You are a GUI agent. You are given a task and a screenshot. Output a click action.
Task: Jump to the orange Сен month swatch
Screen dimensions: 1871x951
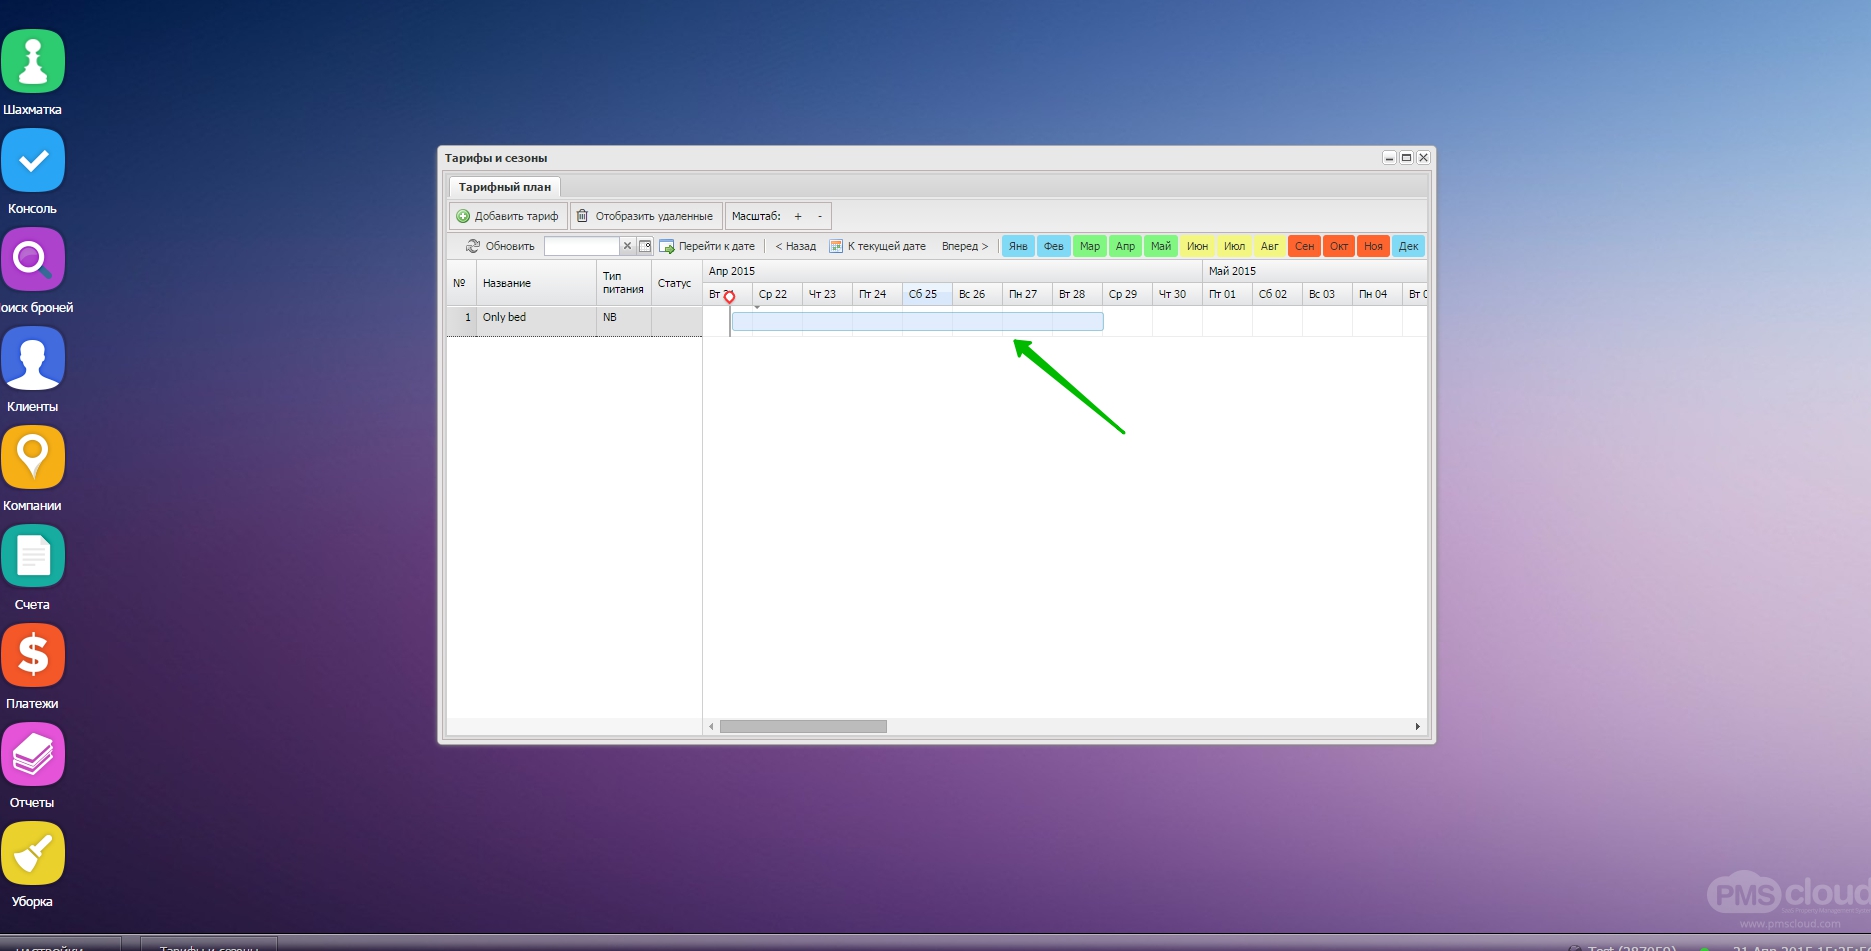(1304, 246)
